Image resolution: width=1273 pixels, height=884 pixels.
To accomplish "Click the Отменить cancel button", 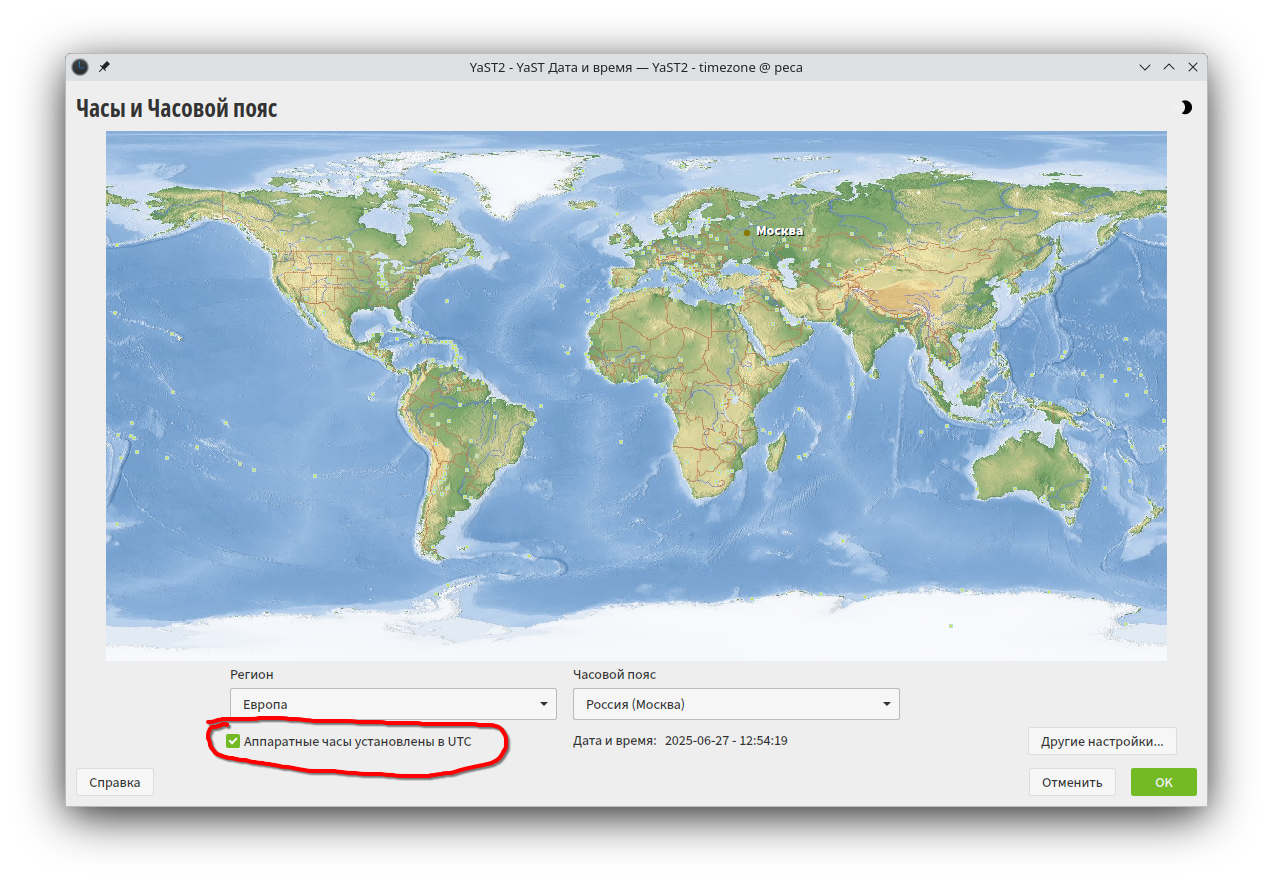I will [x=1072, y=782].
